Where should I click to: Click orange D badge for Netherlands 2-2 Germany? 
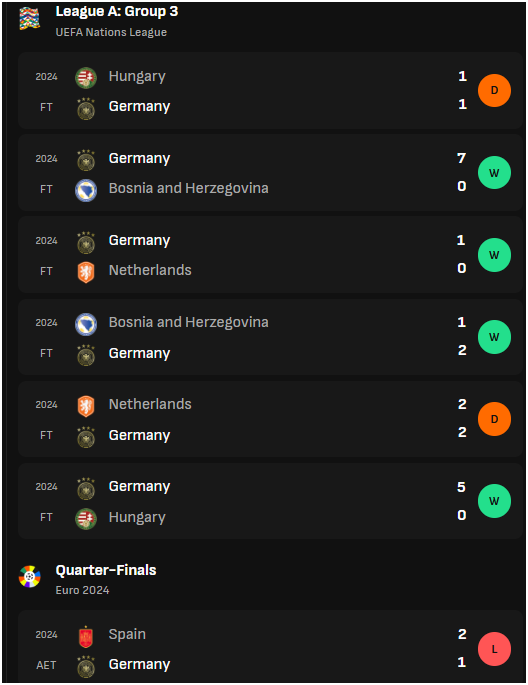494,419
